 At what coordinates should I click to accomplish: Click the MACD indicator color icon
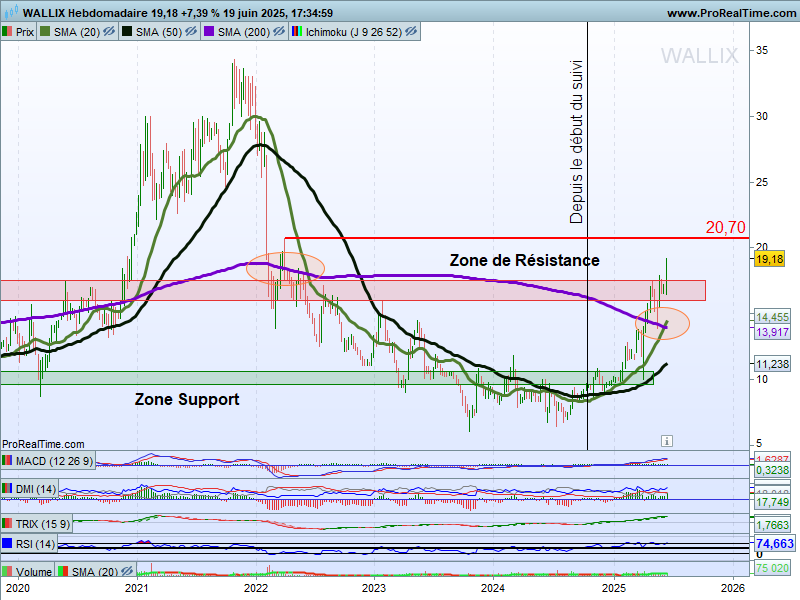[x=7, y=461]
